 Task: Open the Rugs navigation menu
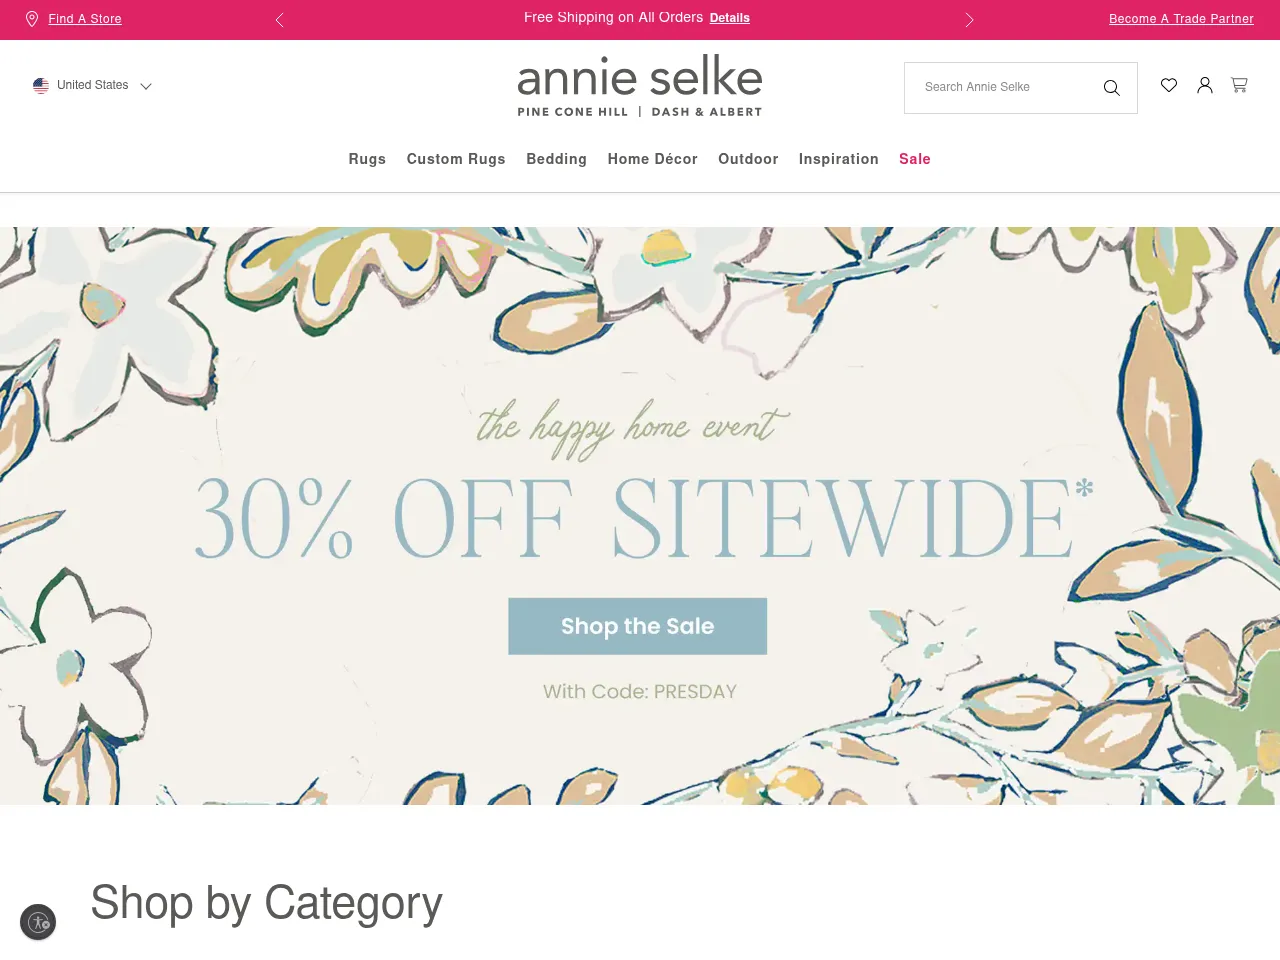367,159
